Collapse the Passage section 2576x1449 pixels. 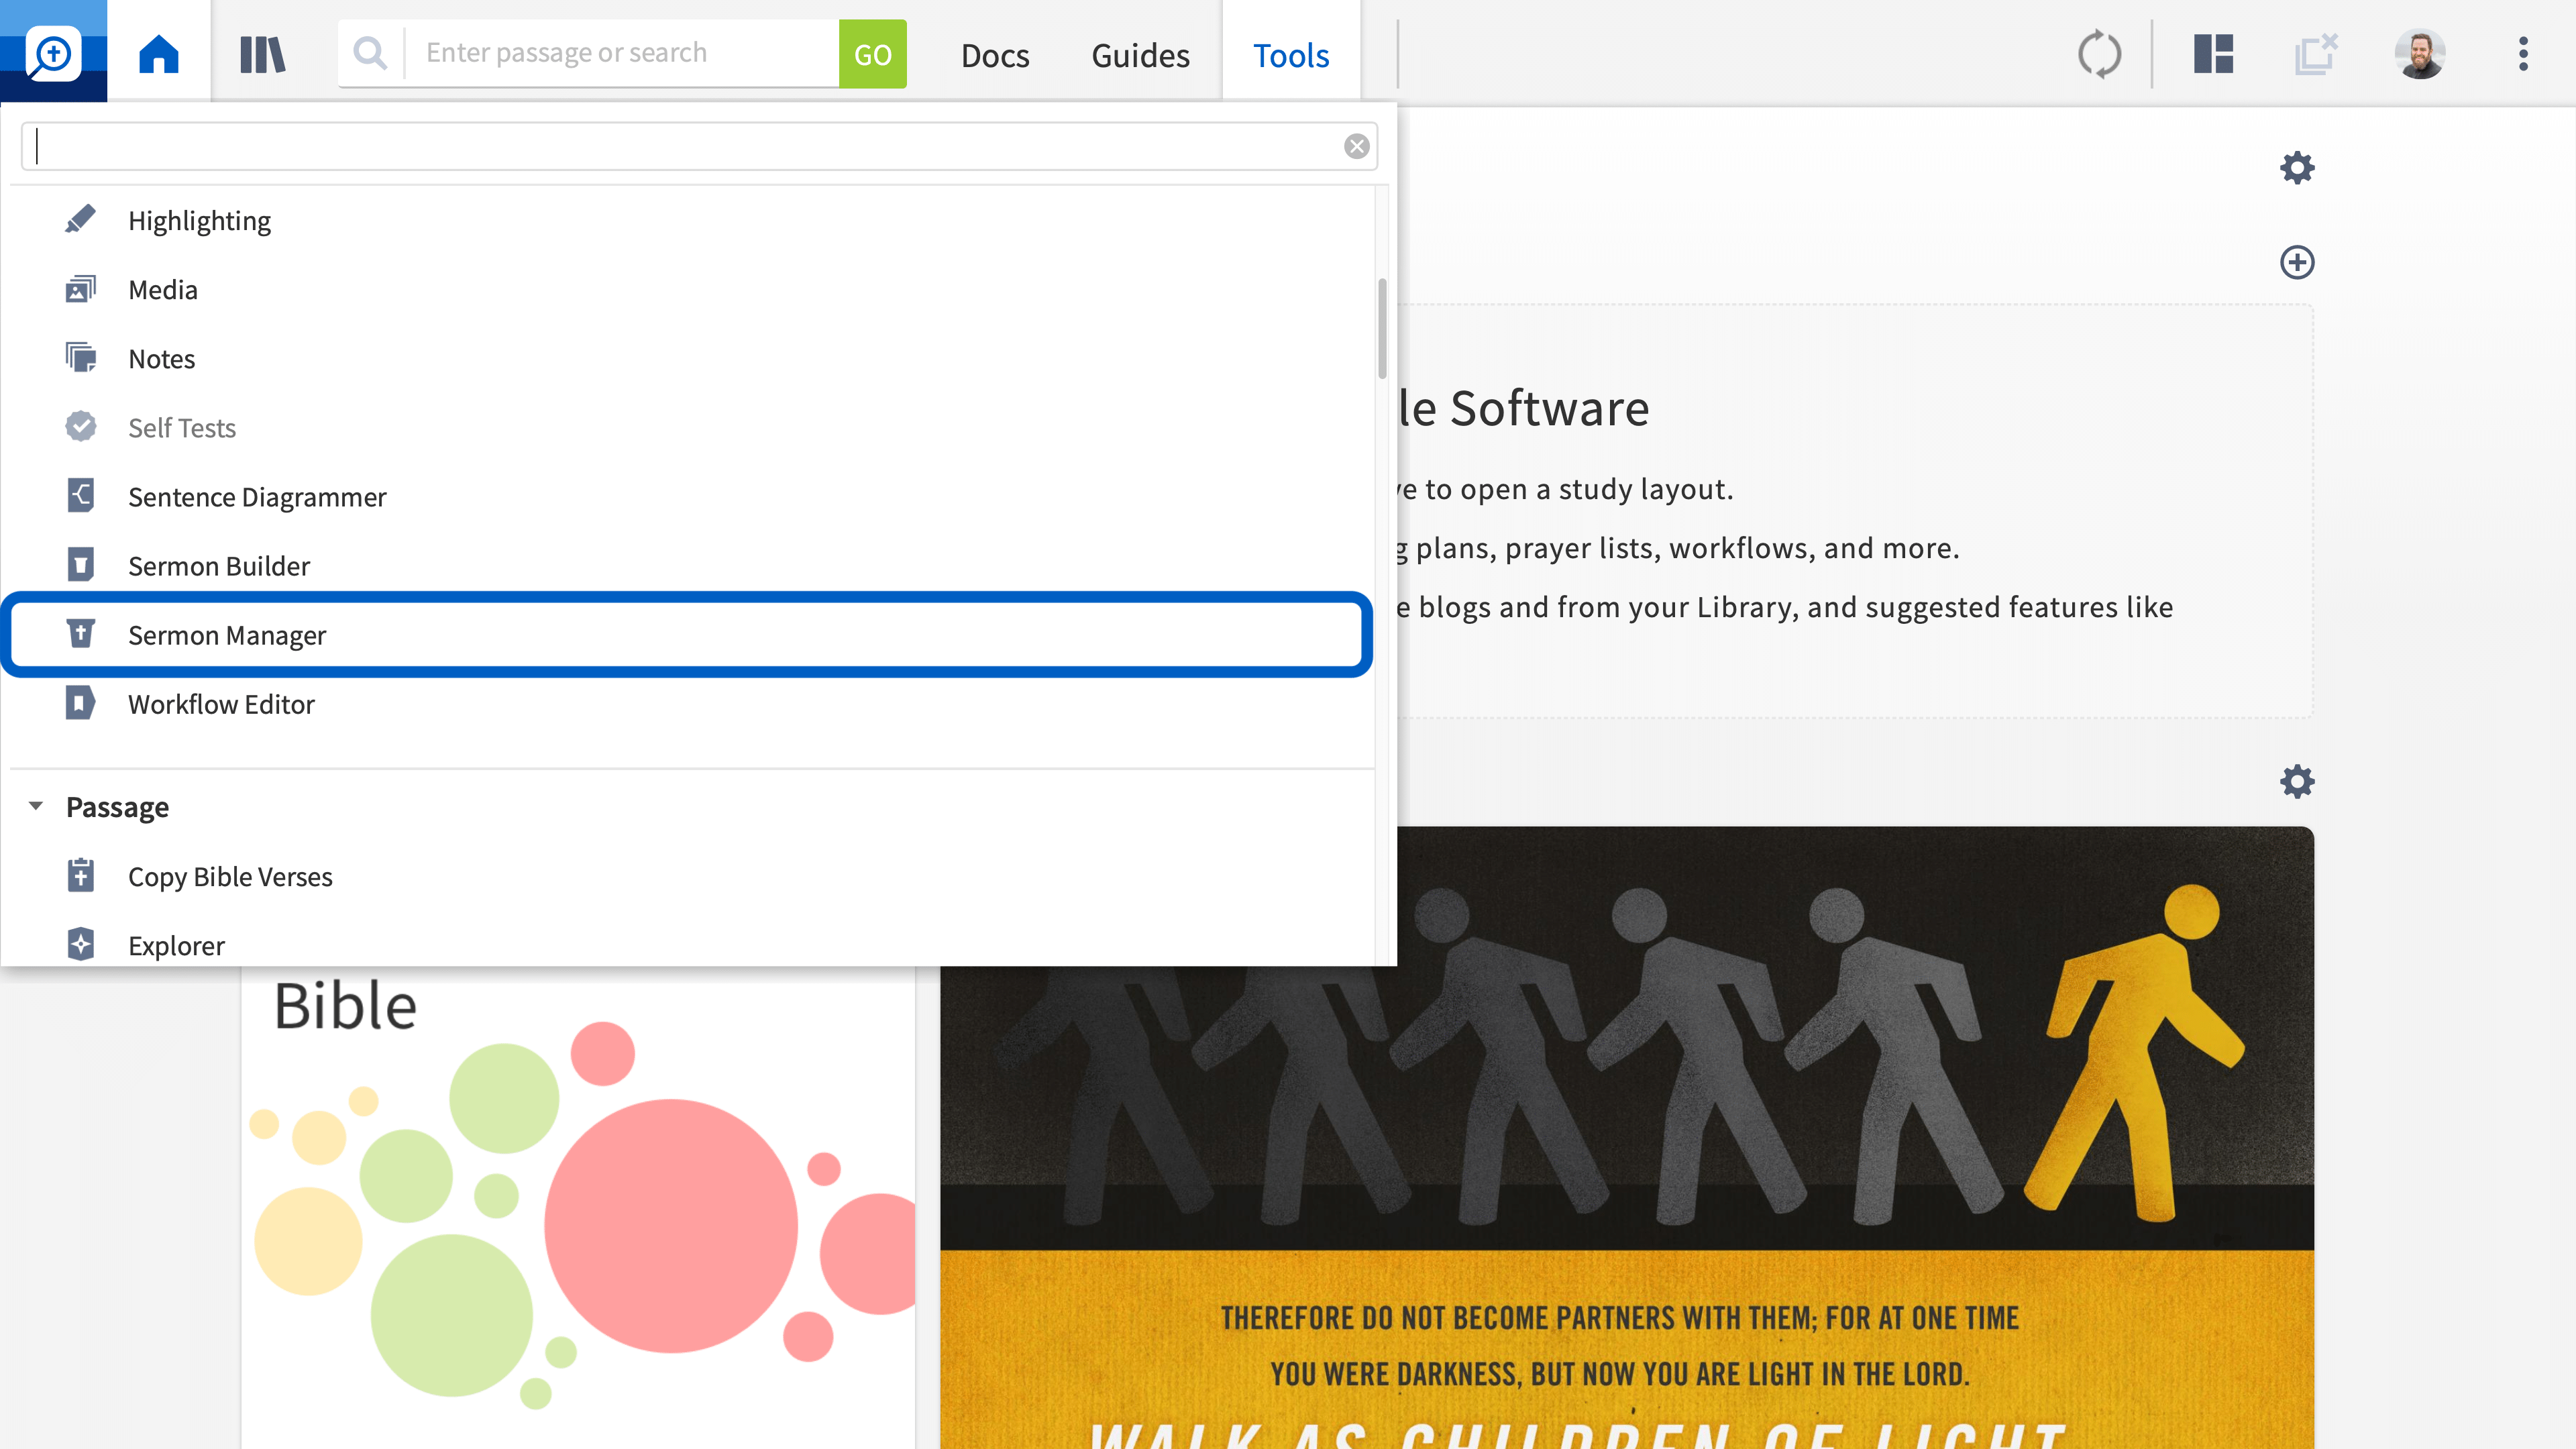(36, 806)
